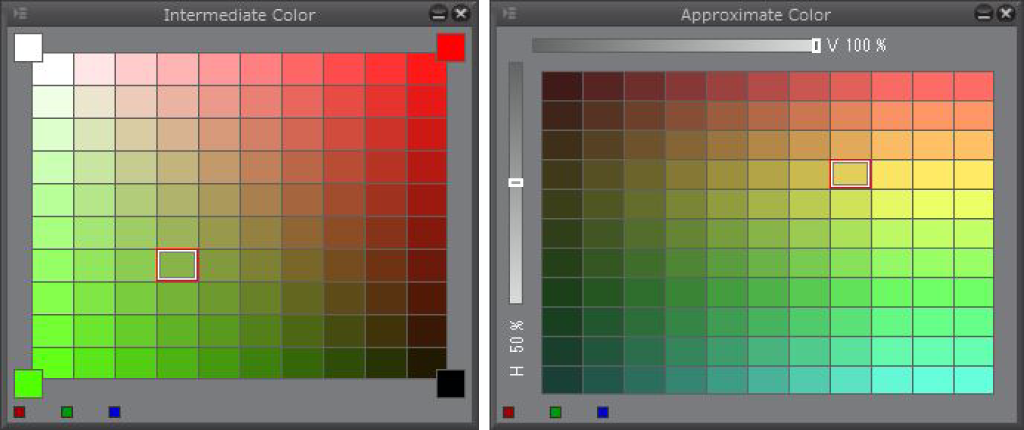Click the horizontal V slider handle
1024x430 pixels.
(817, 45)
